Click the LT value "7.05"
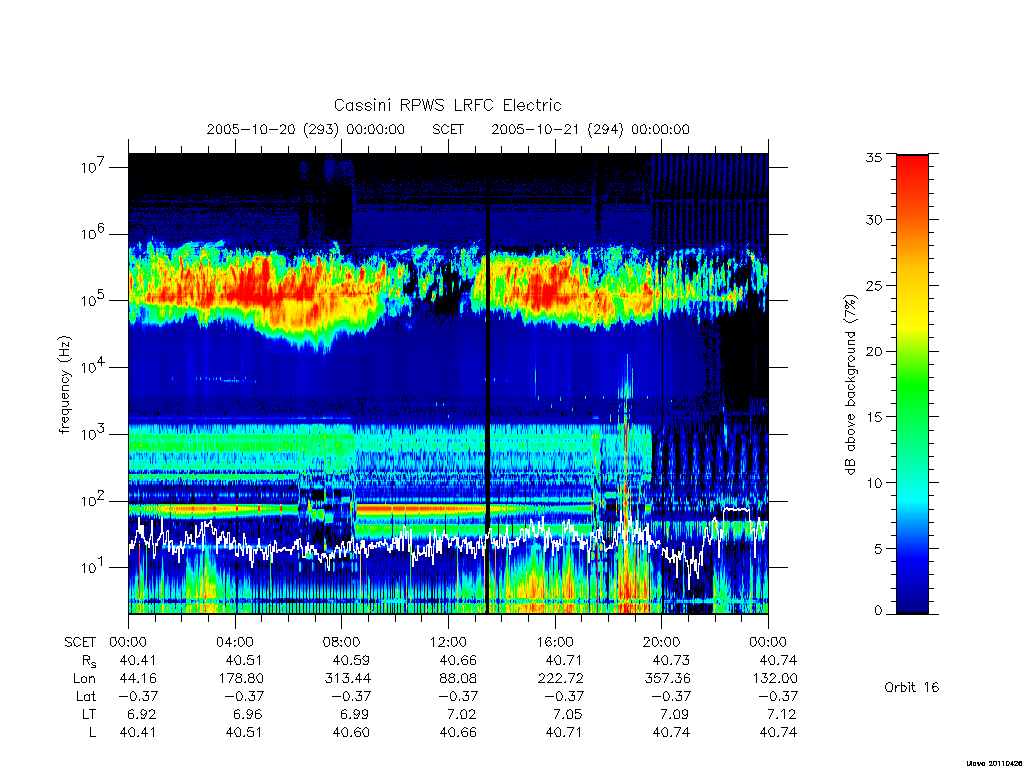 click(x=569, y=714)
